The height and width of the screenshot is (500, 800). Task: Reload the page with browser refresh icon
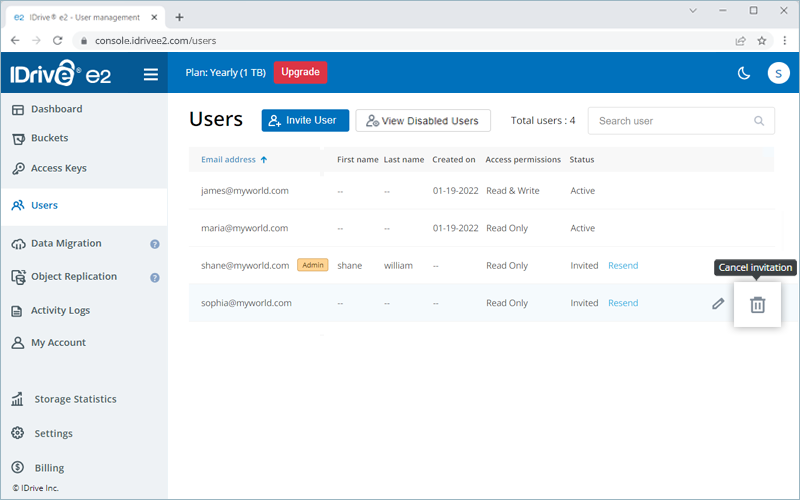pyautogui.click(x=57, y=41)
